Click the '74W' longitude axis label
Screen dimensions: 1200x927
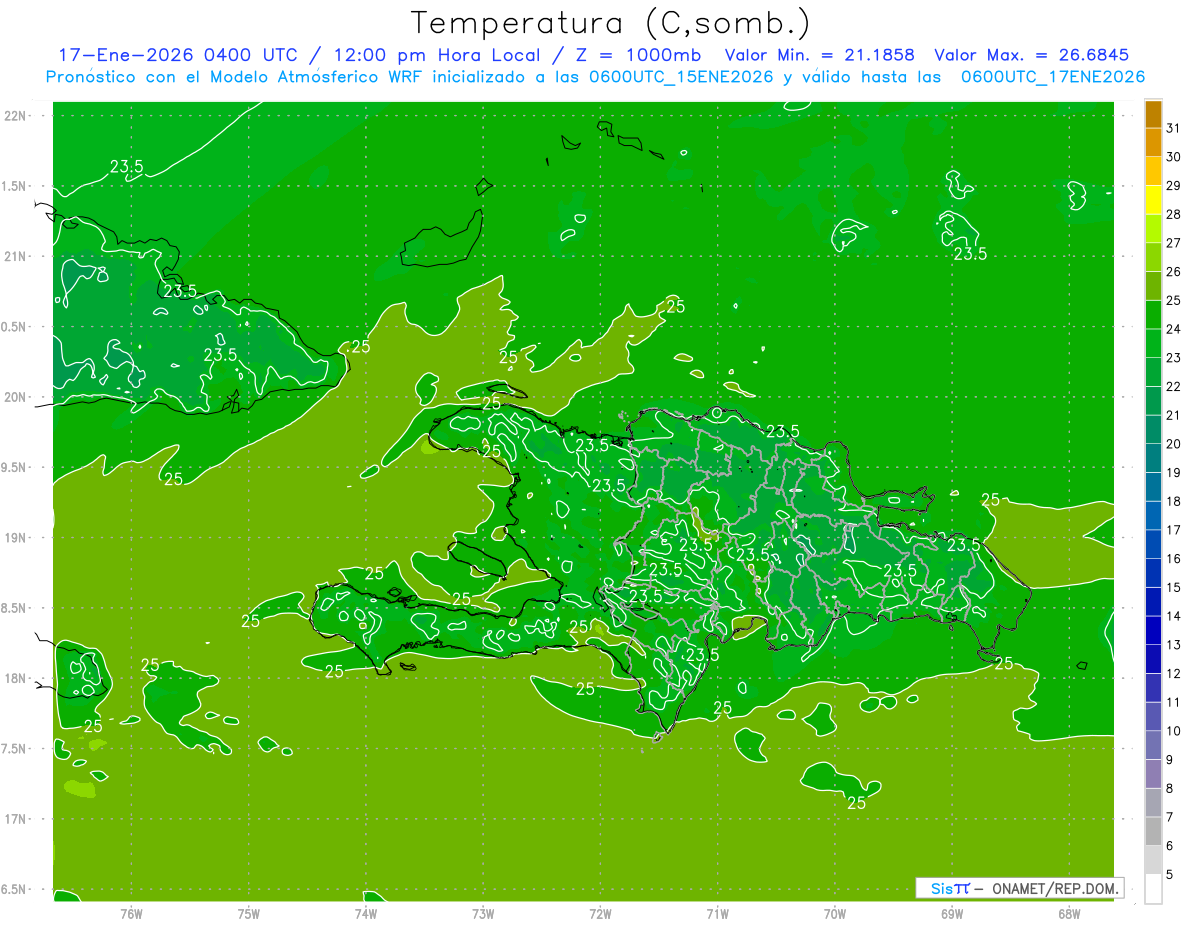366,914
